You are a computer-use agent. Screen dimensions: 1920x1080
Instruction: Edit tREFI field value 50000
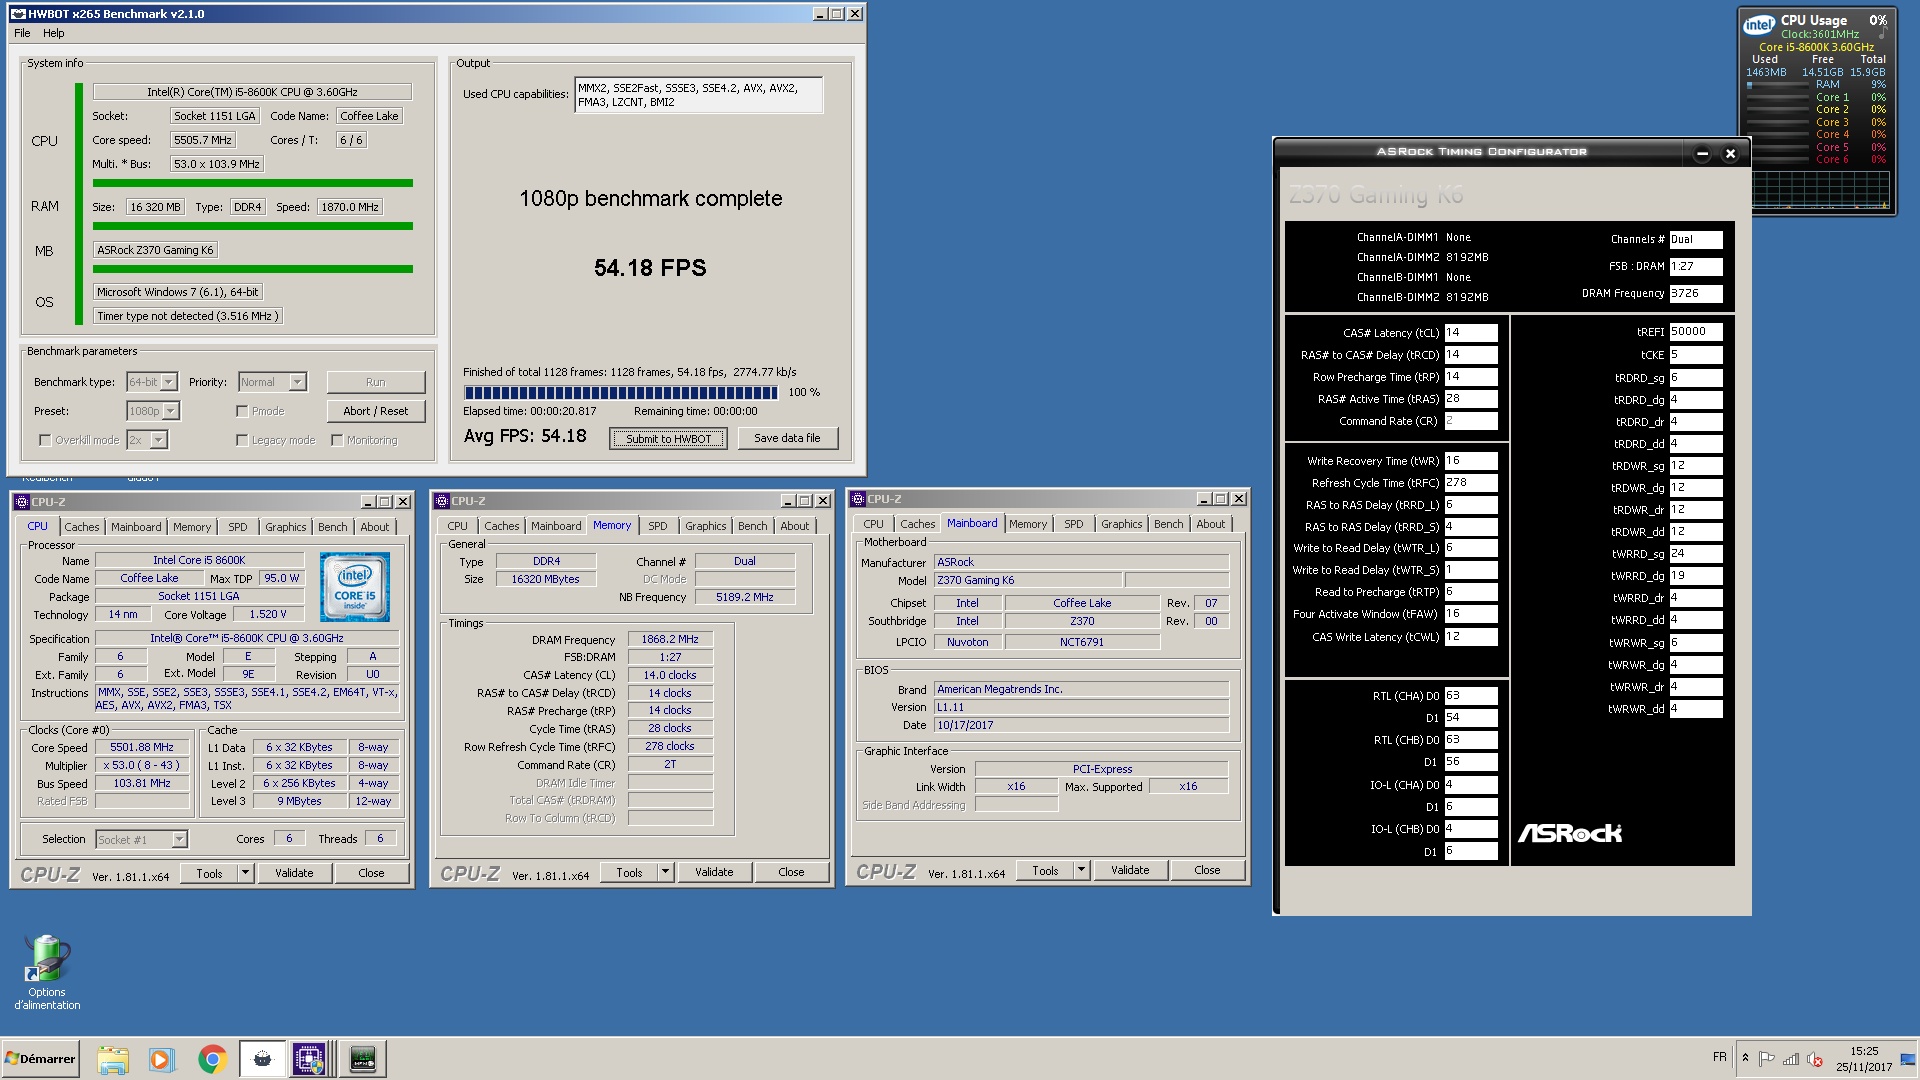[x=1695, y=332]
